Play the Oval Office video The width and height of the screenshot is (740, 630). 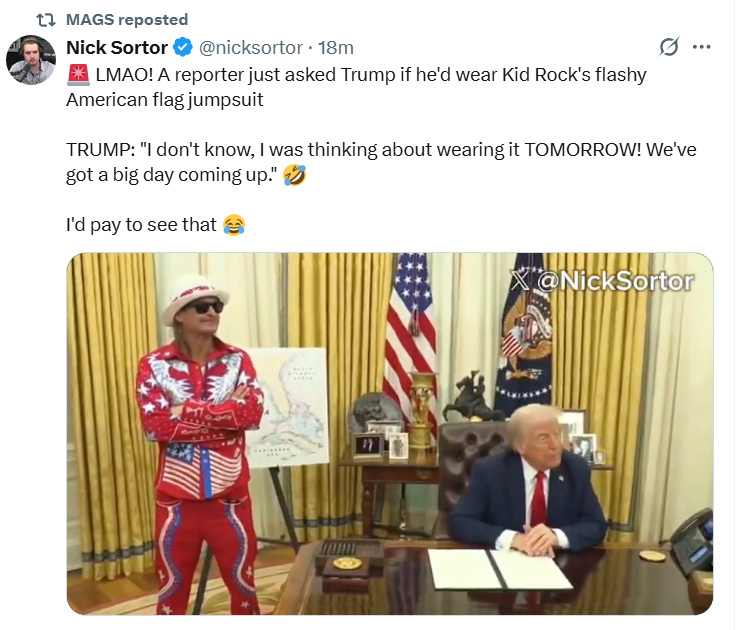[390, 434]
